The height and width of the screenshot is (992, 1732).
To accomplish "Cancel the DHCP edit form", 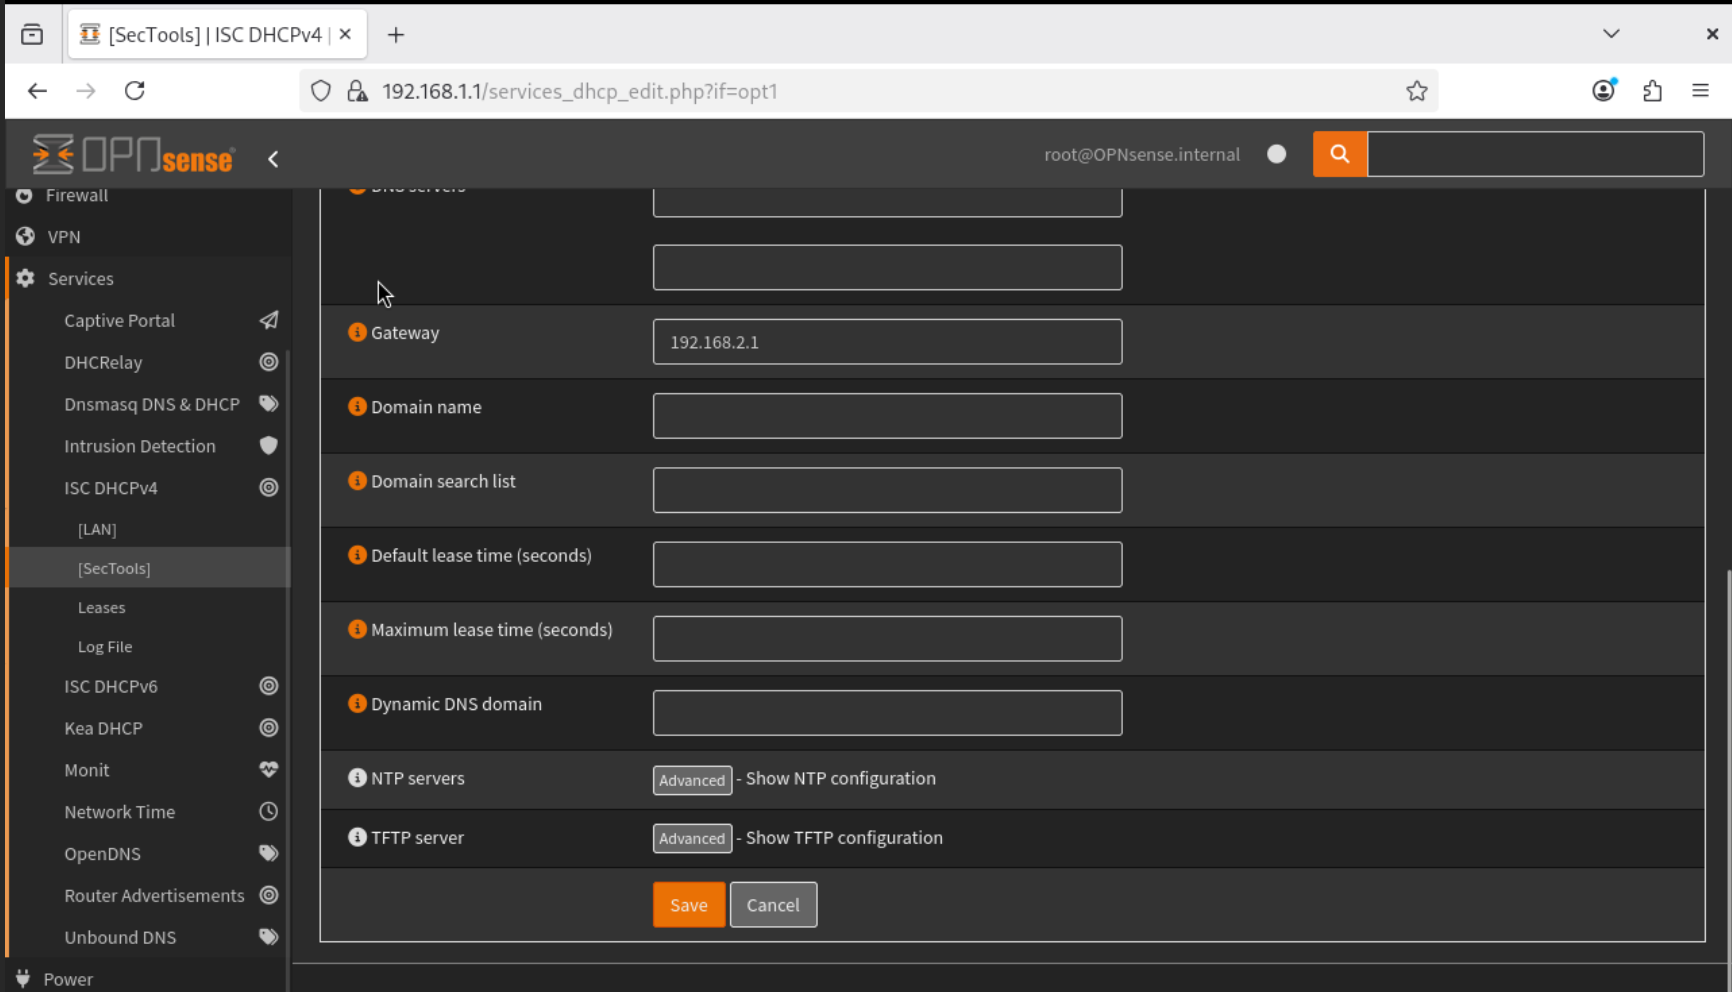I will click(773, 905).
